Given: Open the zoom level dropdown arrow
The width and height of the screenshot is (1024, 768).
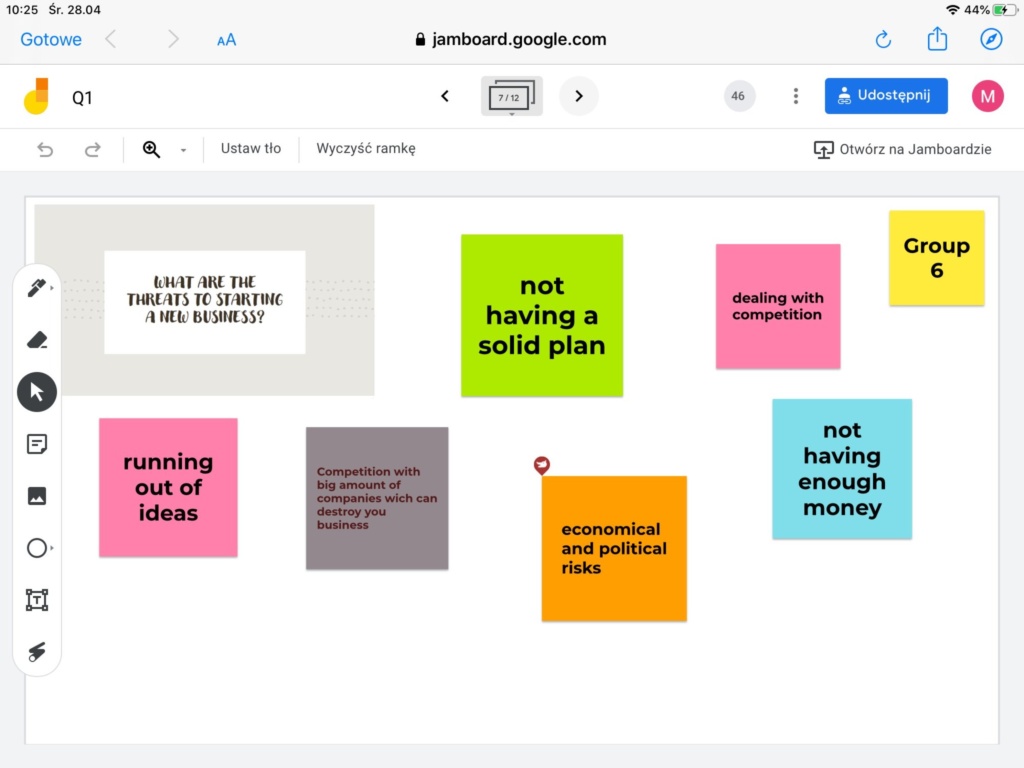Looking at the screenshot, I should (183, 150).
